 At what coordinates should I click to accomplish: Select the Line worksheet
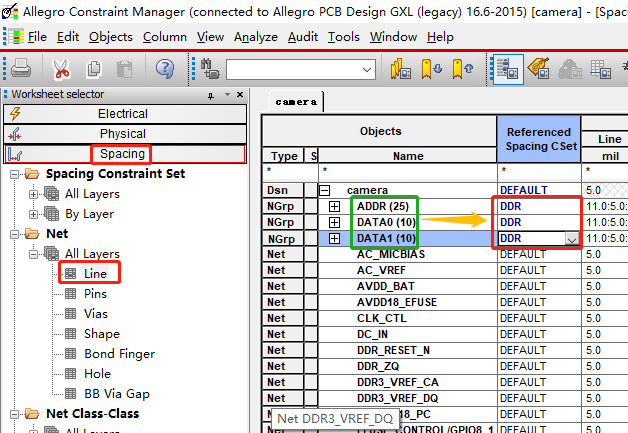point(95,274)
